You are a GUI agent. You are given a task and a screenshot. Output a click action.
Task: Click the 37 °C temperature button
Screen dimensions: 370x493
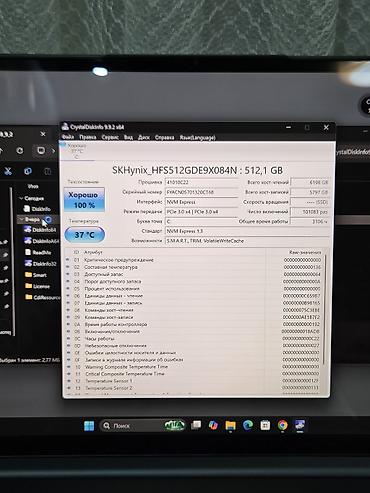tap(85, 235)
